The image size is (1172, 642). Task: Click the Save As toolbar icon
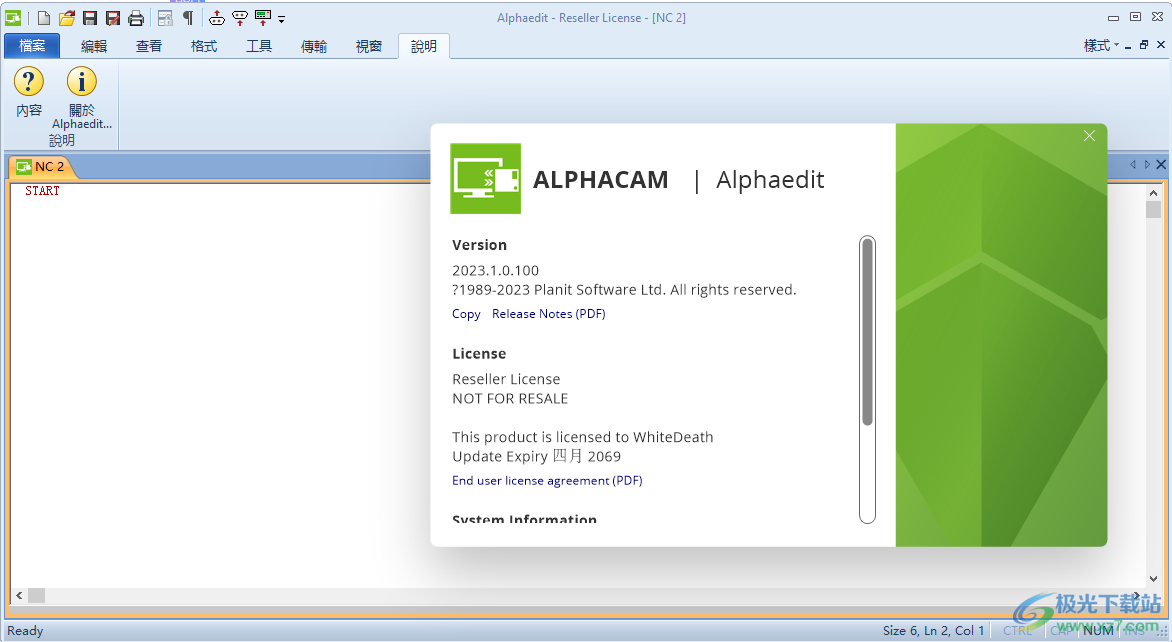112,17
